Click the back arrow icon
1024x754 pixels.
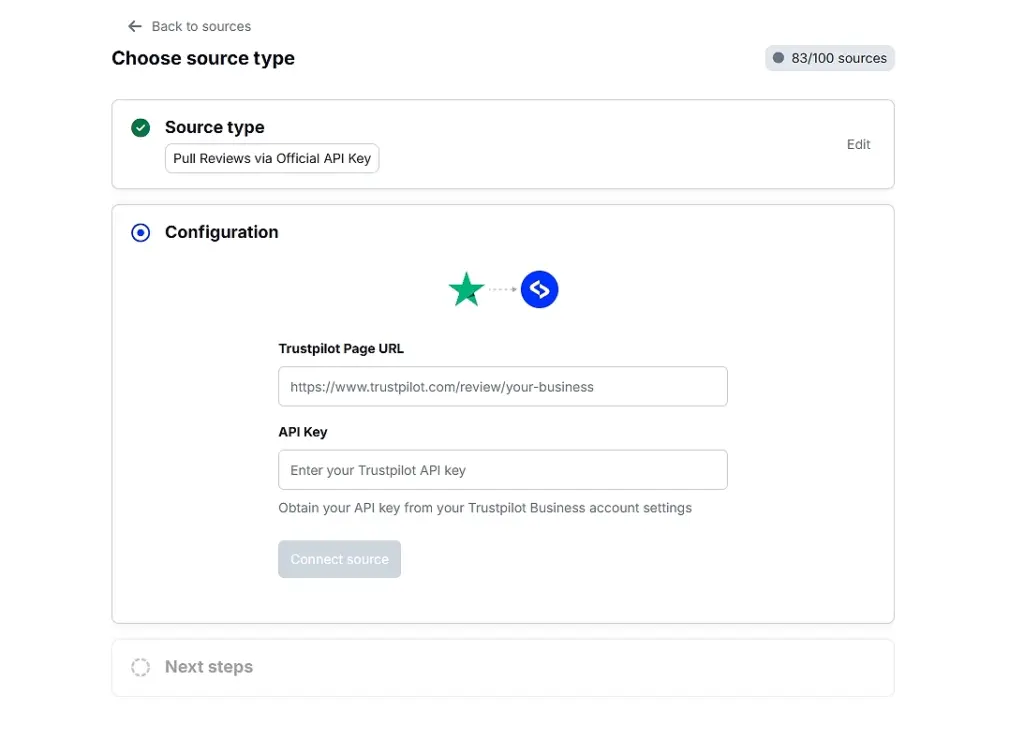pos(134,26)
